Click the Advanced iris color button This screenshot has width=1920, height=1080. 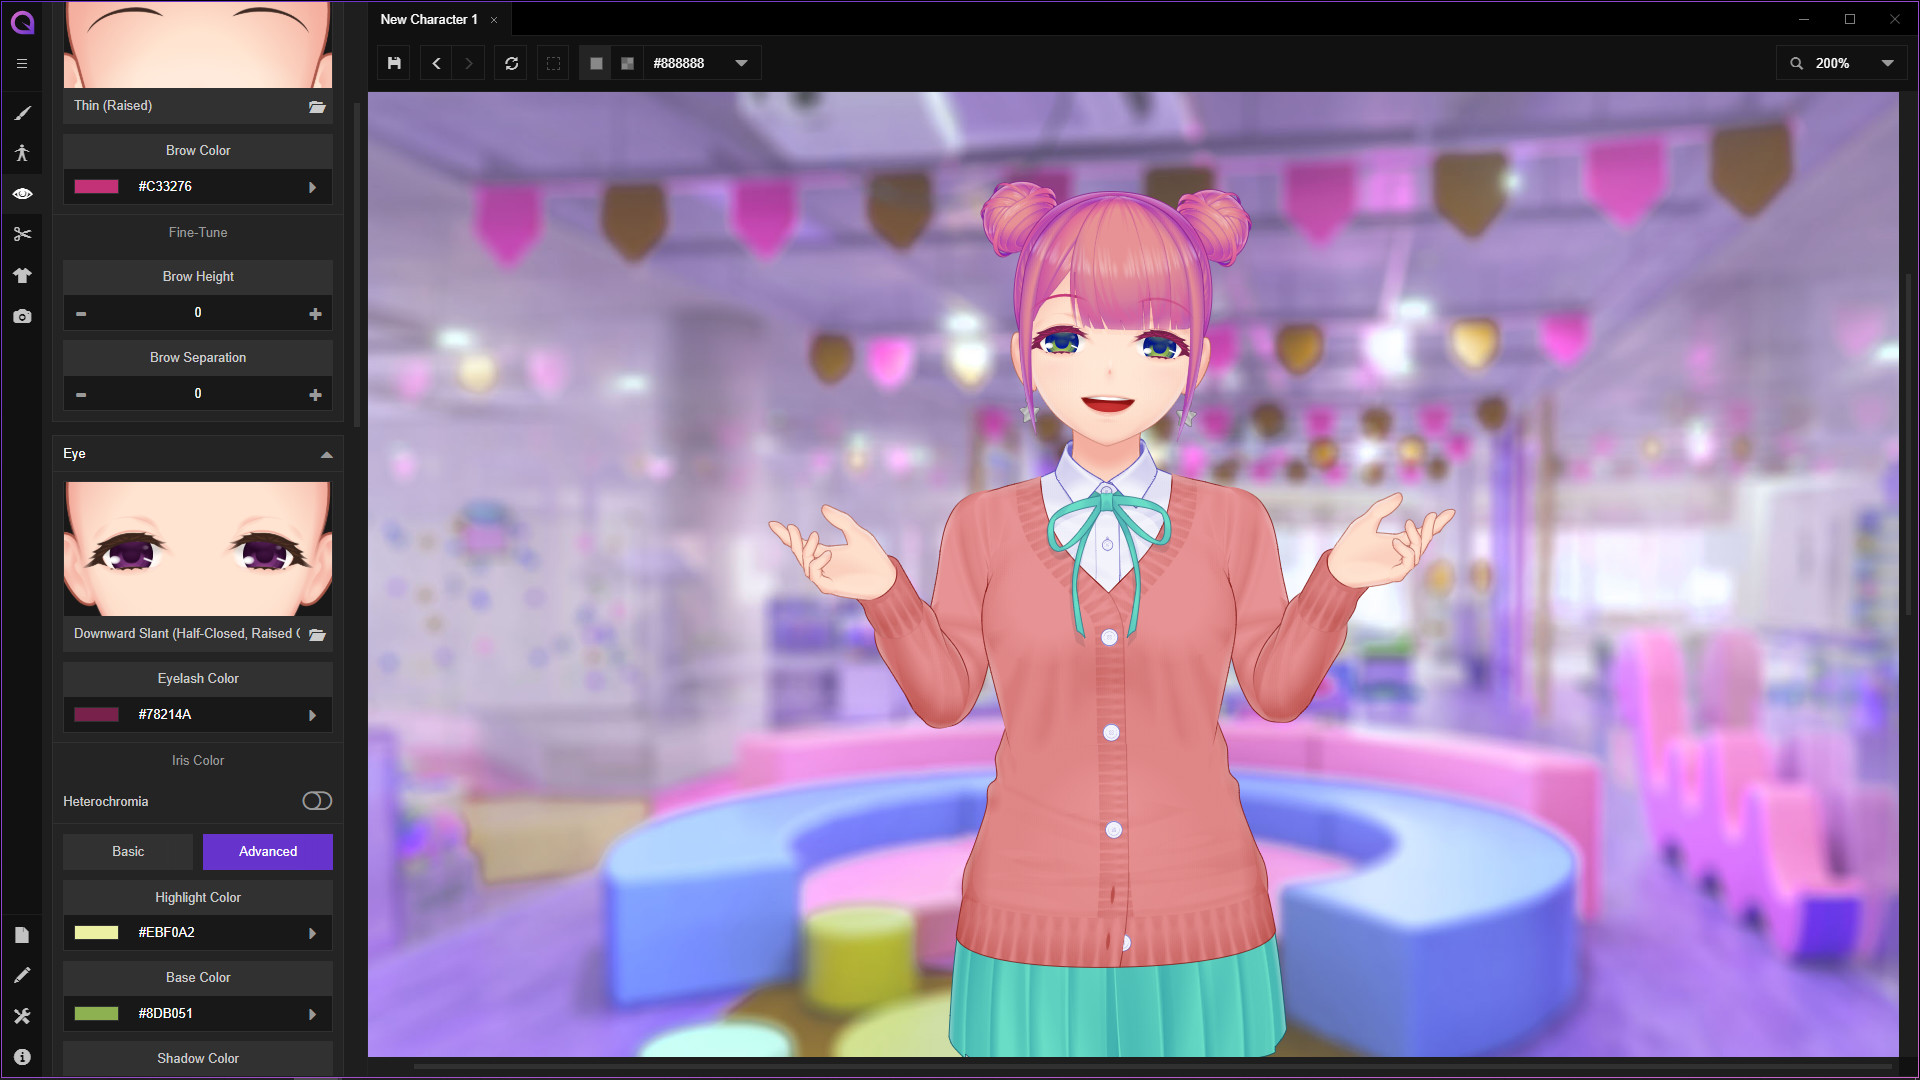268,851
